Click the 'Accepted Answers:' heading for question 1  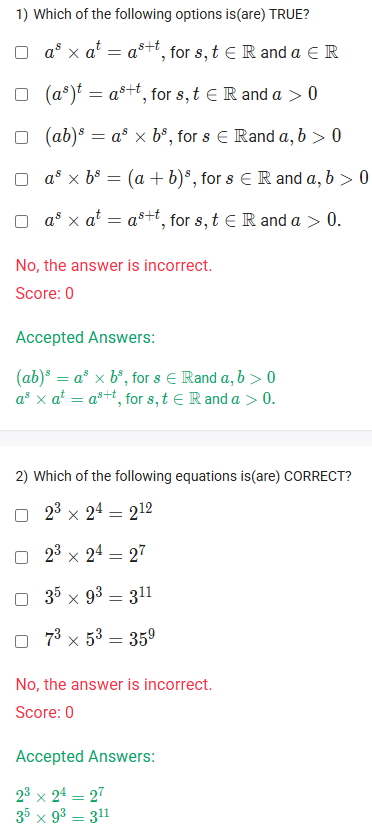click(85, 337)
